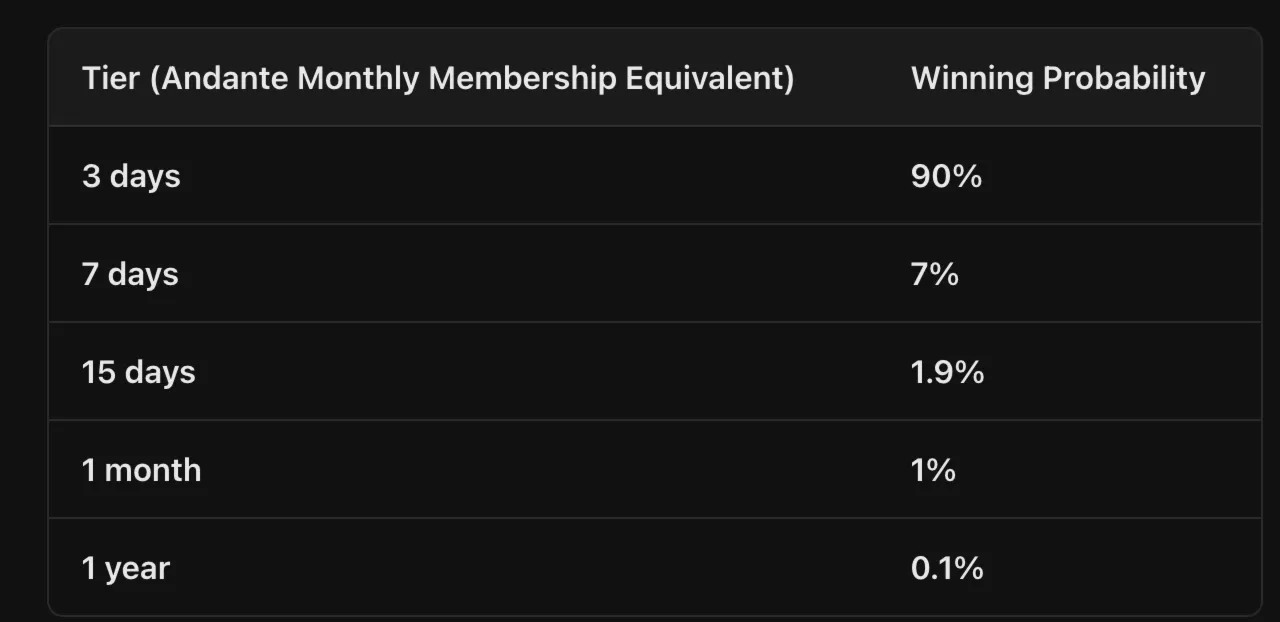1280x622 pixels.
Task: Click the word month in table
Action: [x=153, y=470]
